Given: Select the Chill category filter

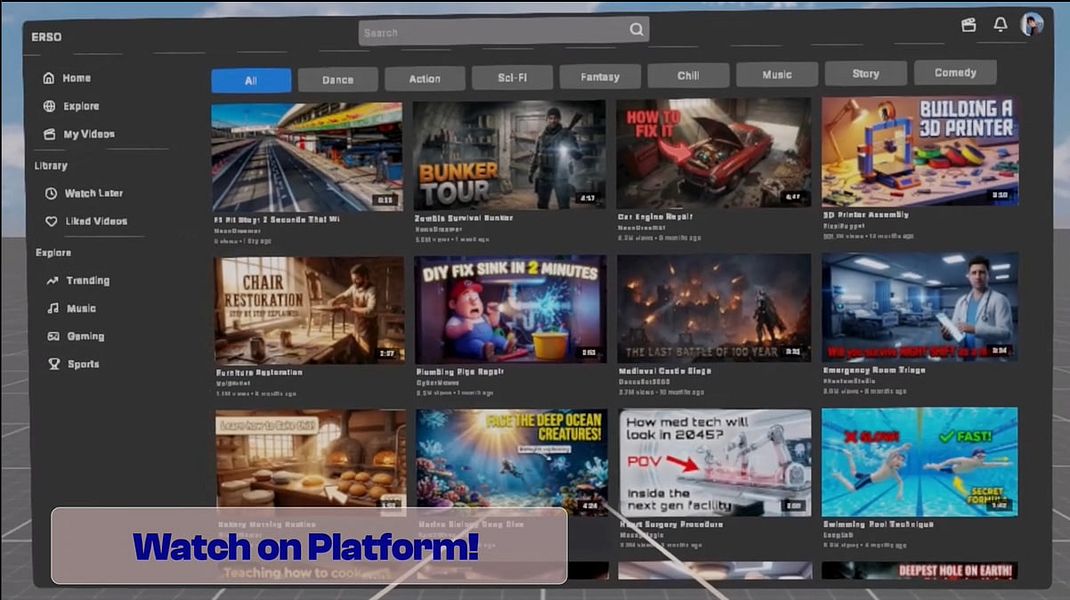Looking at the screenshot, I should point(688,75).
